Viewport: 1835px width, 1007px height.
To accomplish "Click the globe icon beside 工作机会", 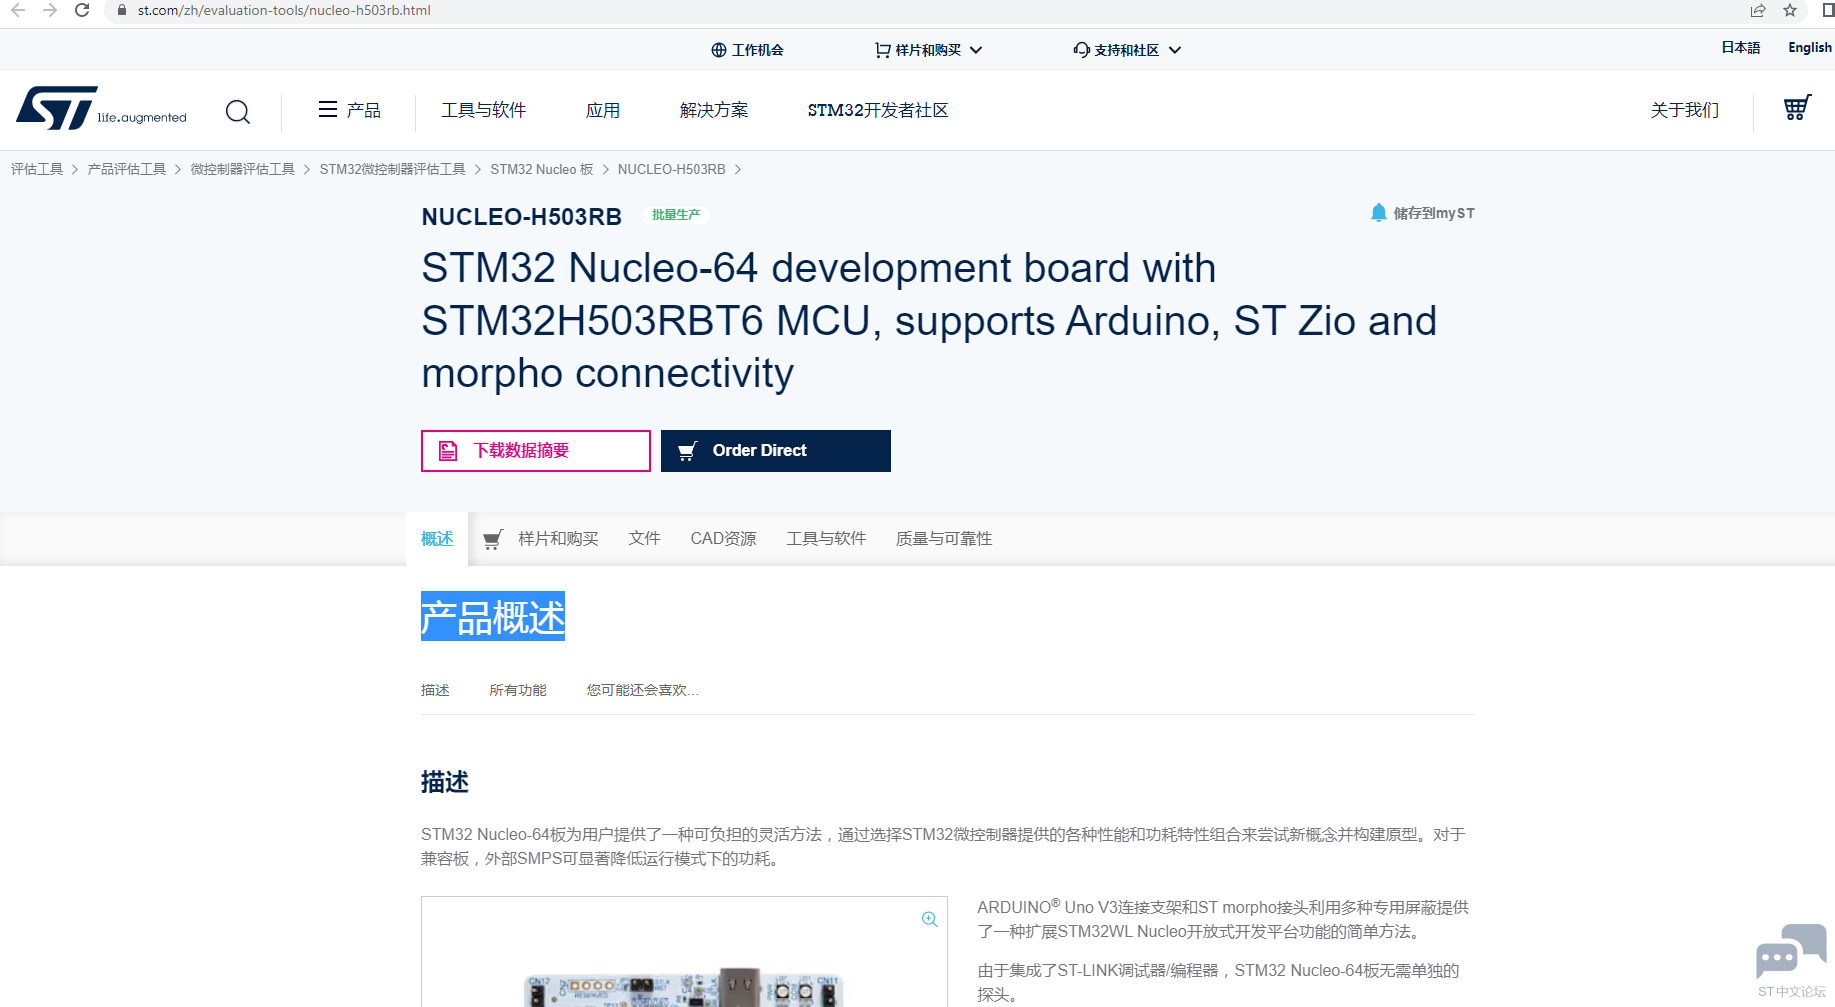I will (719, 50).
